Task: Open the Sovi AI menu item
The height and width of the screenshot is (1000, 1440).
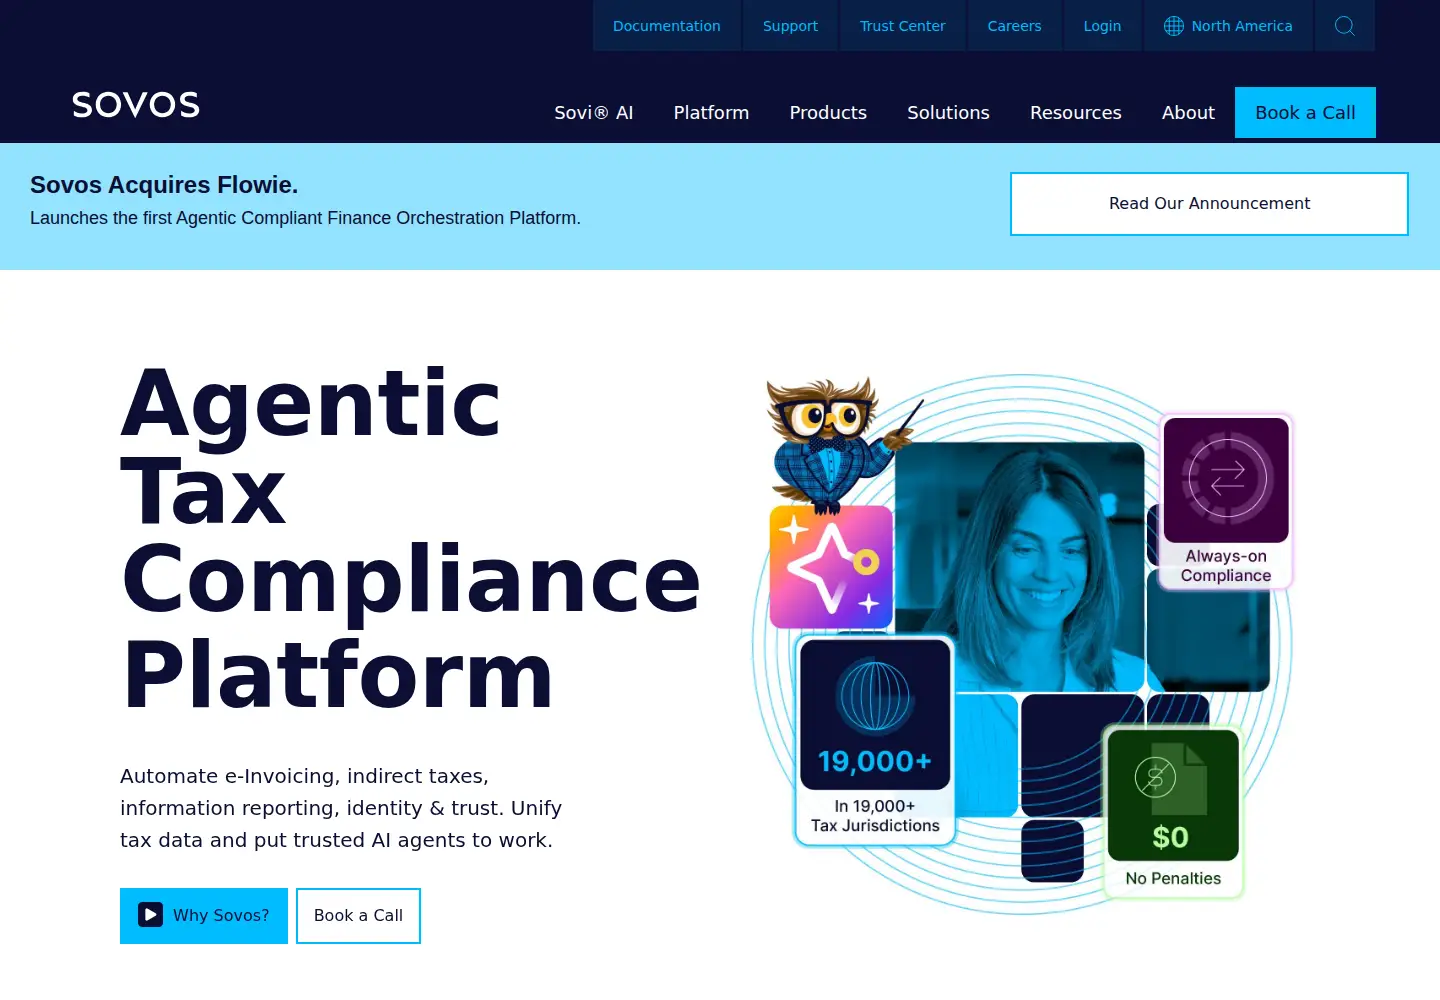Action: tap(594, 113)
